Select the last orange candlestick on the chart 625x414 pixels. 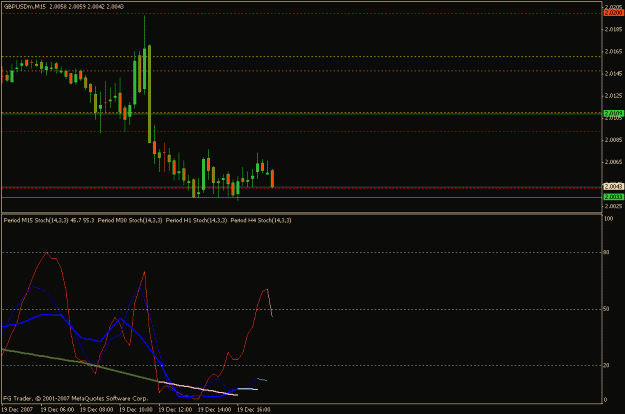[273, 178]
